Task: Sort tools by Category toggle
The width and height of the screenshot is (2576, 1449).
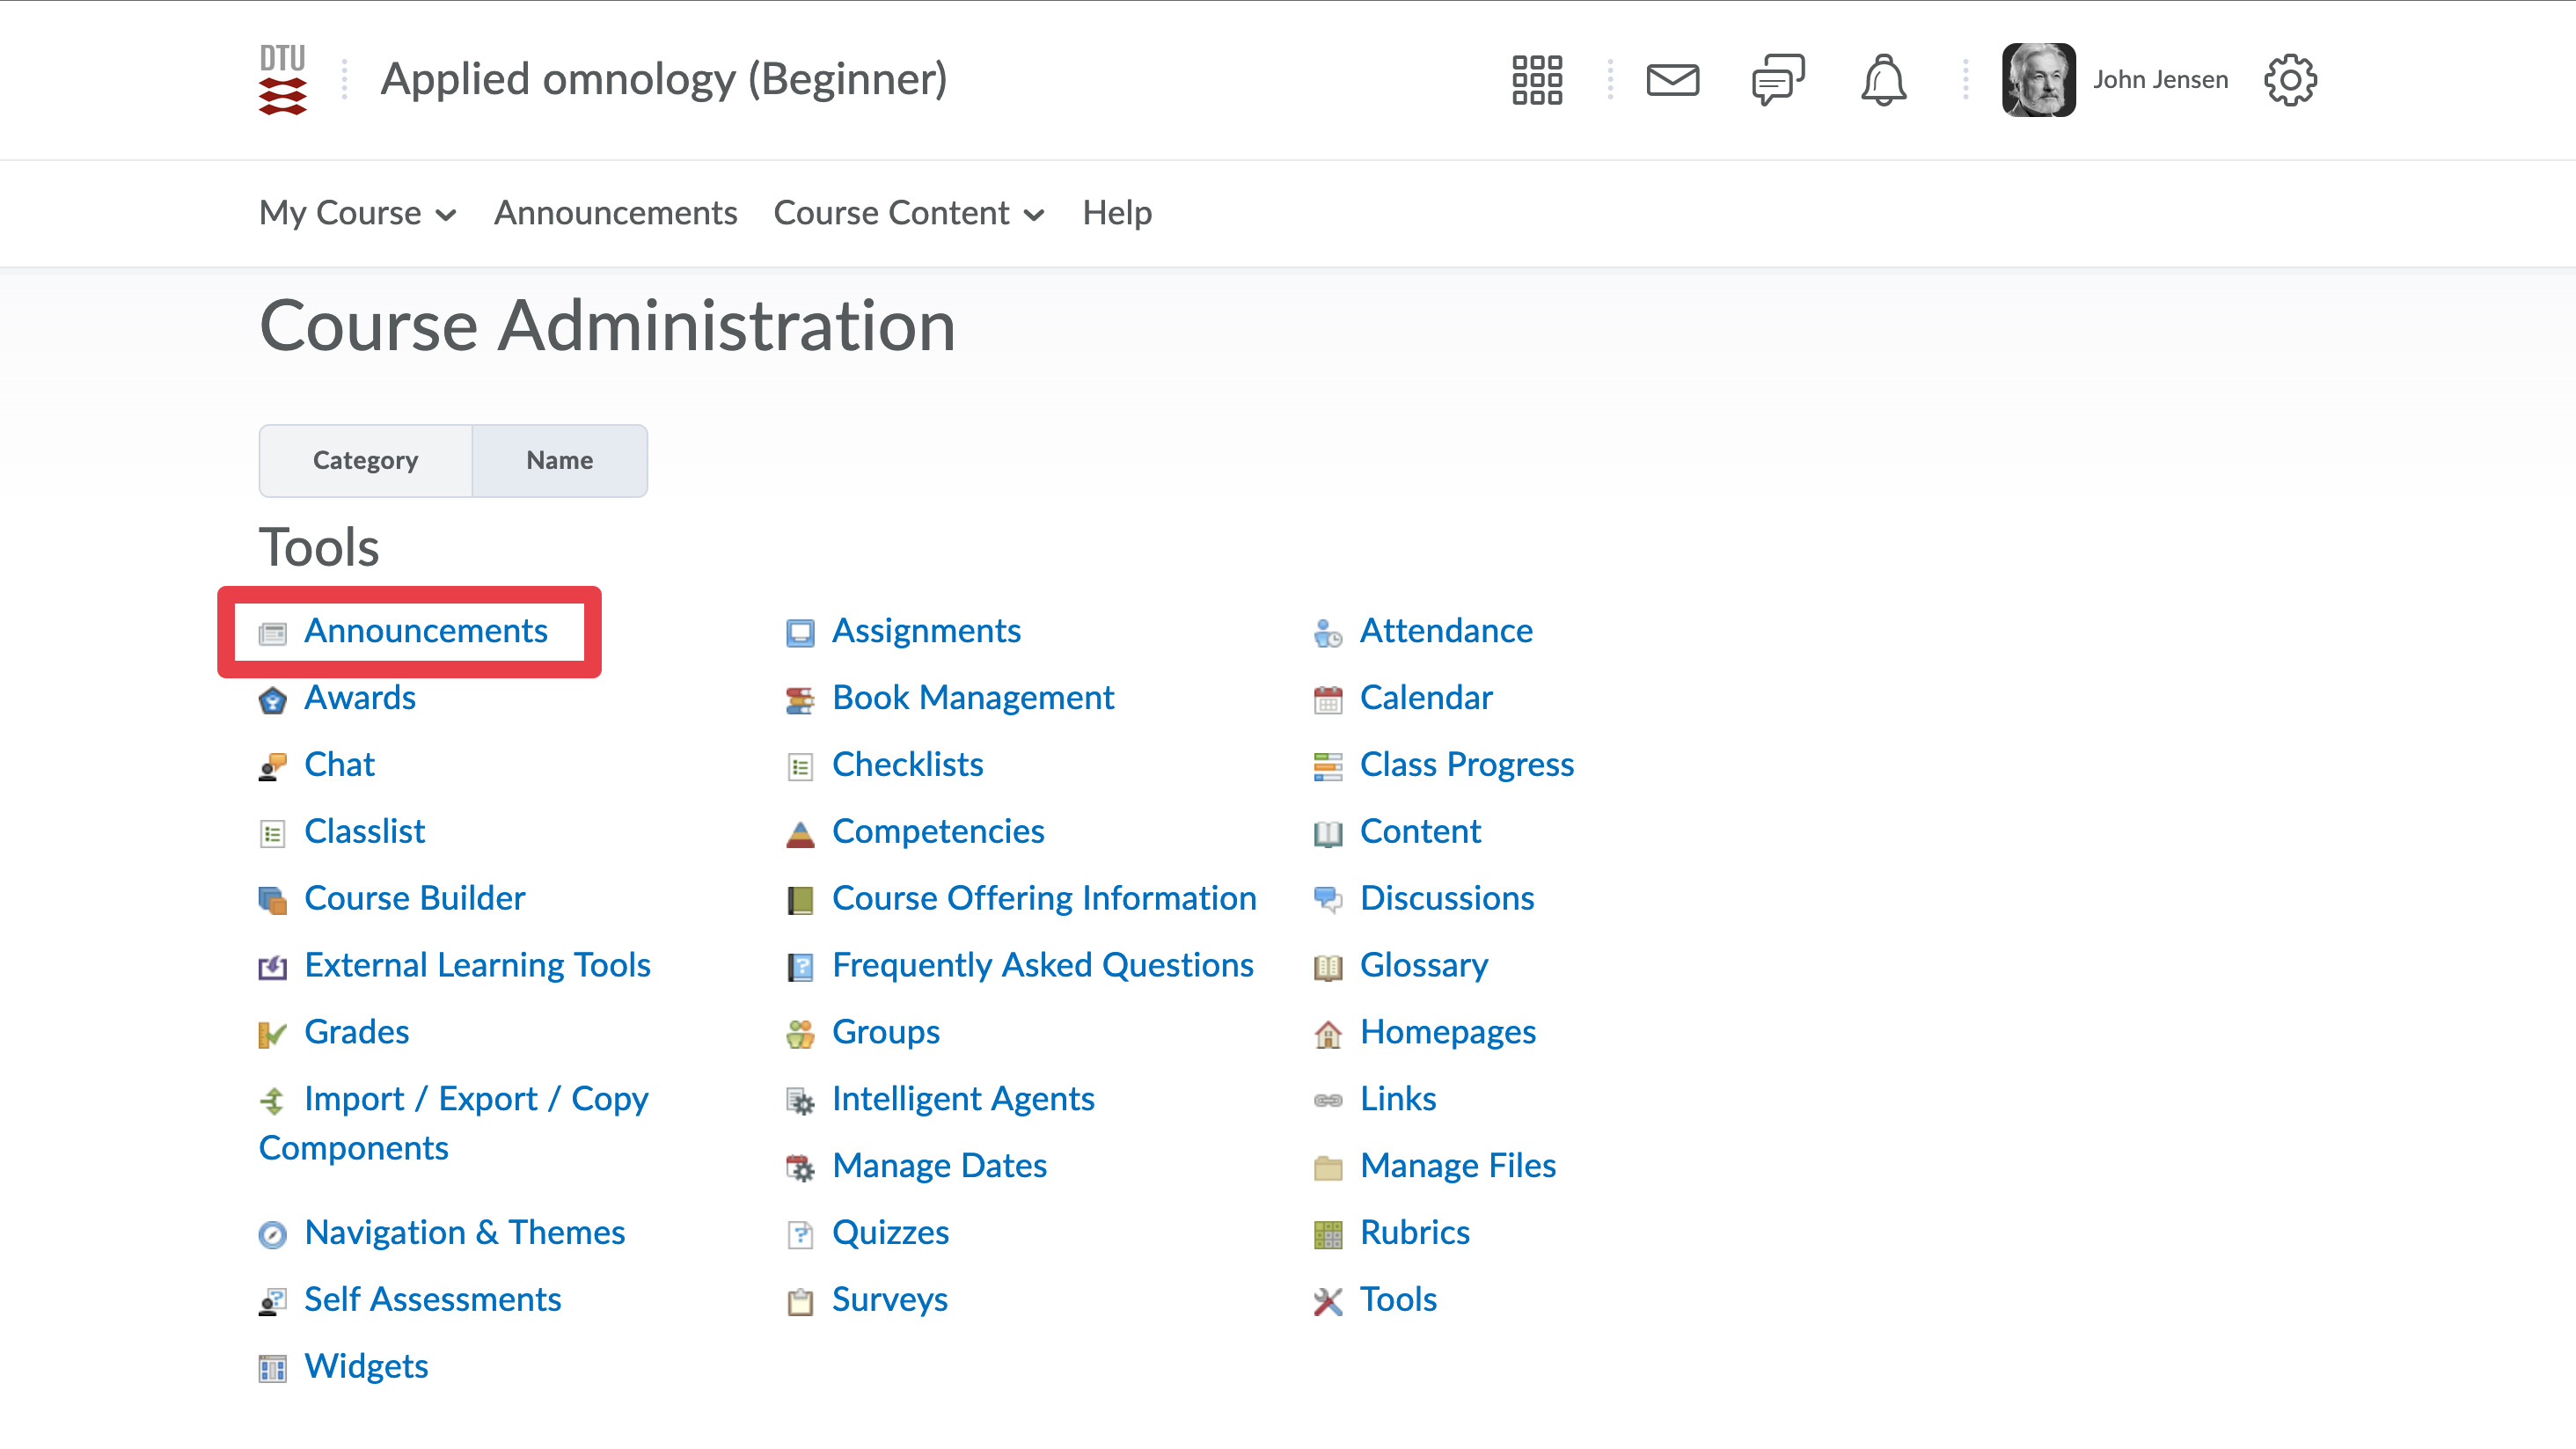Action: 365,460
